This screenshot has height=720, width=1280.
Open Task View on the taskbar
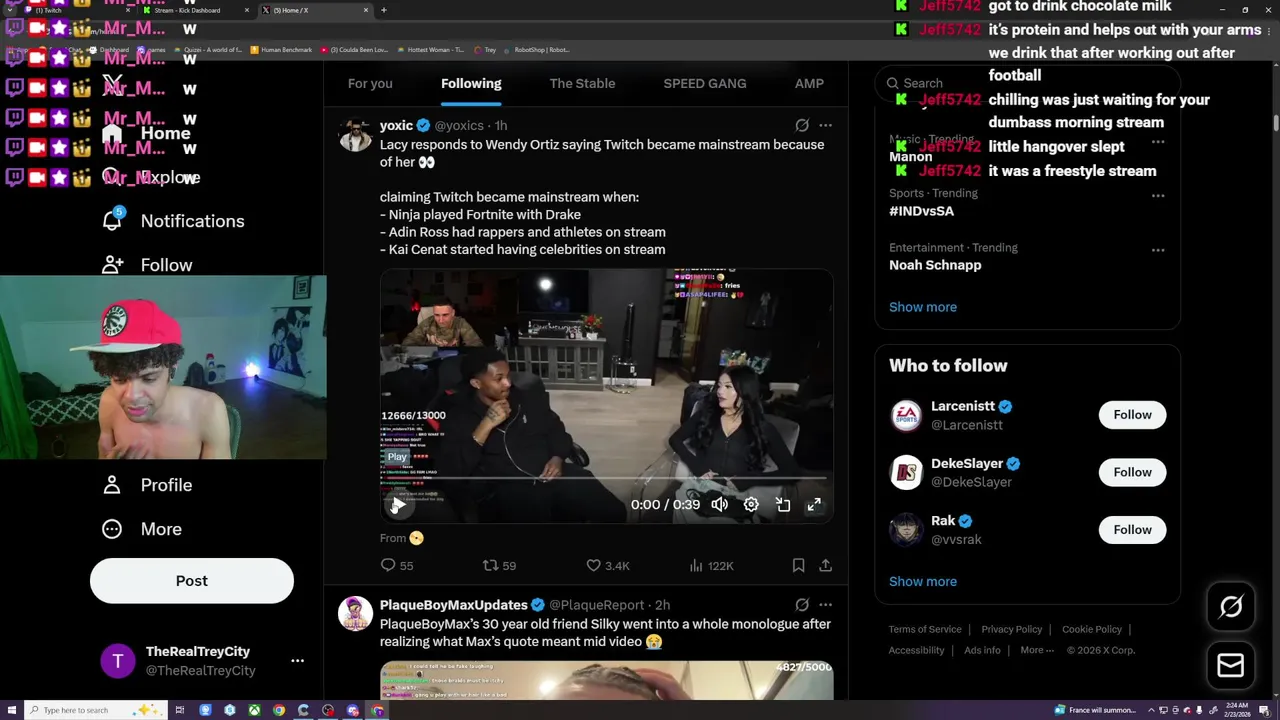[x=180, y=710]
